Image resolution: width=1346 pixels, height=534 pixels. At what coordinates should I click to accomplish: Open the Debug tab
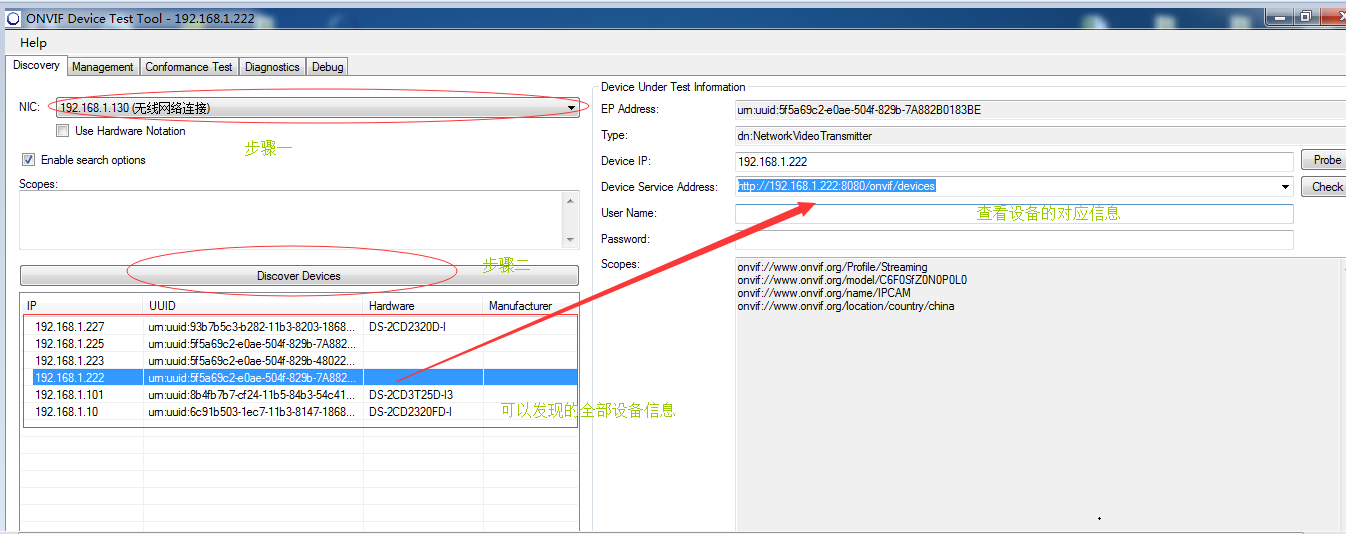click(328, 67)
